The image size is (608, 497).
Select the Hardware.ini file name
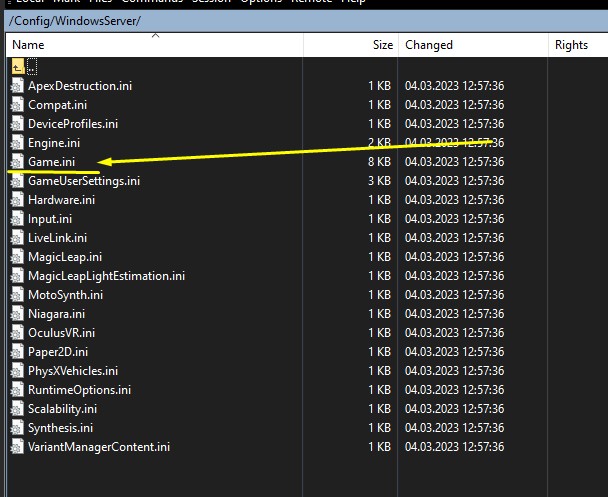(x=61, y=200)
